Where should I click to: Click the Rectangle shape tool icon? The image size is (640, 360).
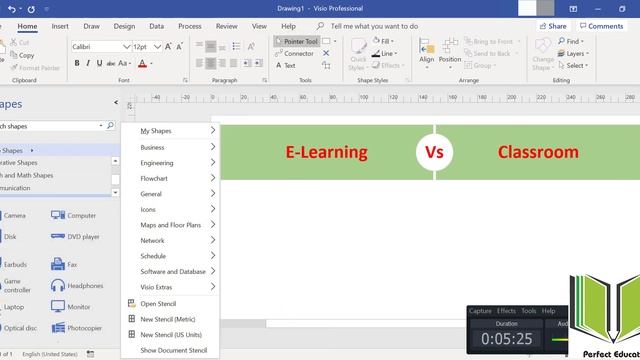coord(326,41)
